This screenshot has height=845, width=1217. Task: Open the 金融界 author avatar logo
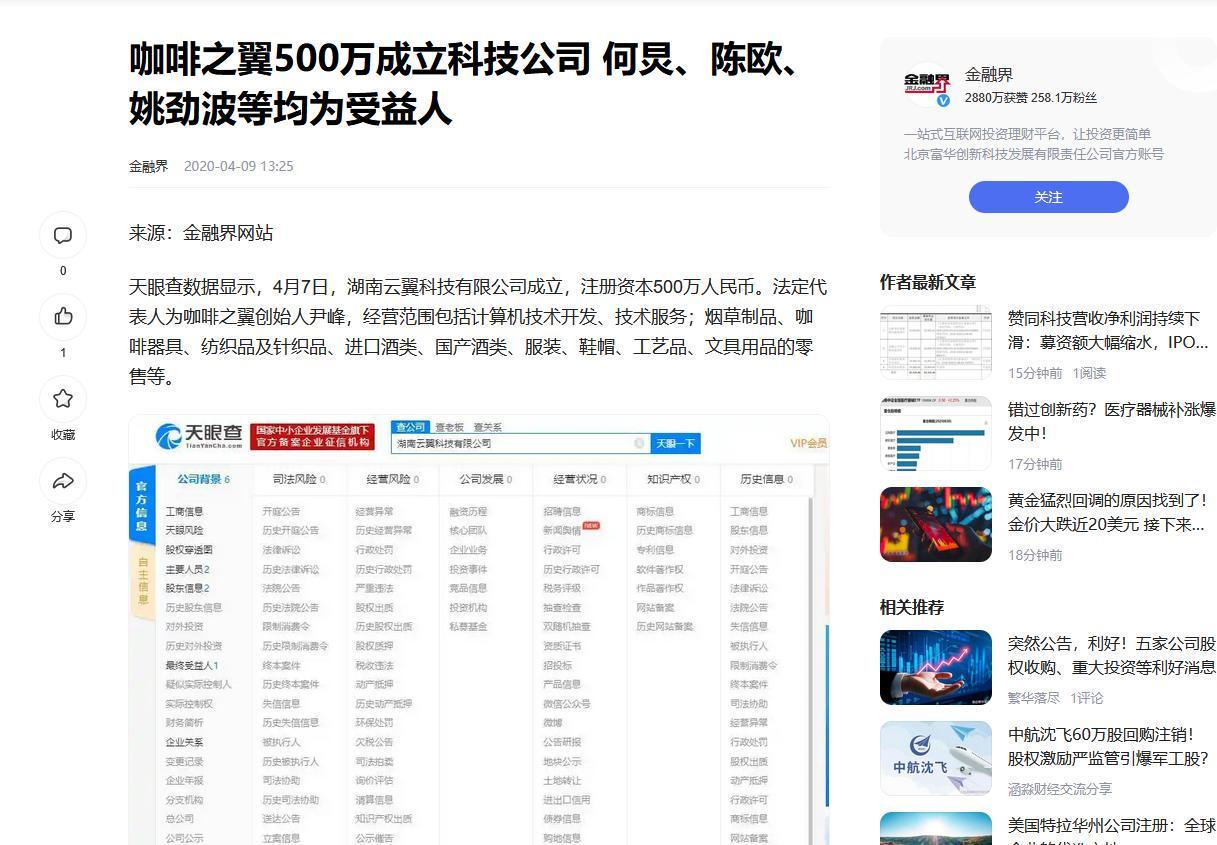pyautogui.click(x=927, y=84)
